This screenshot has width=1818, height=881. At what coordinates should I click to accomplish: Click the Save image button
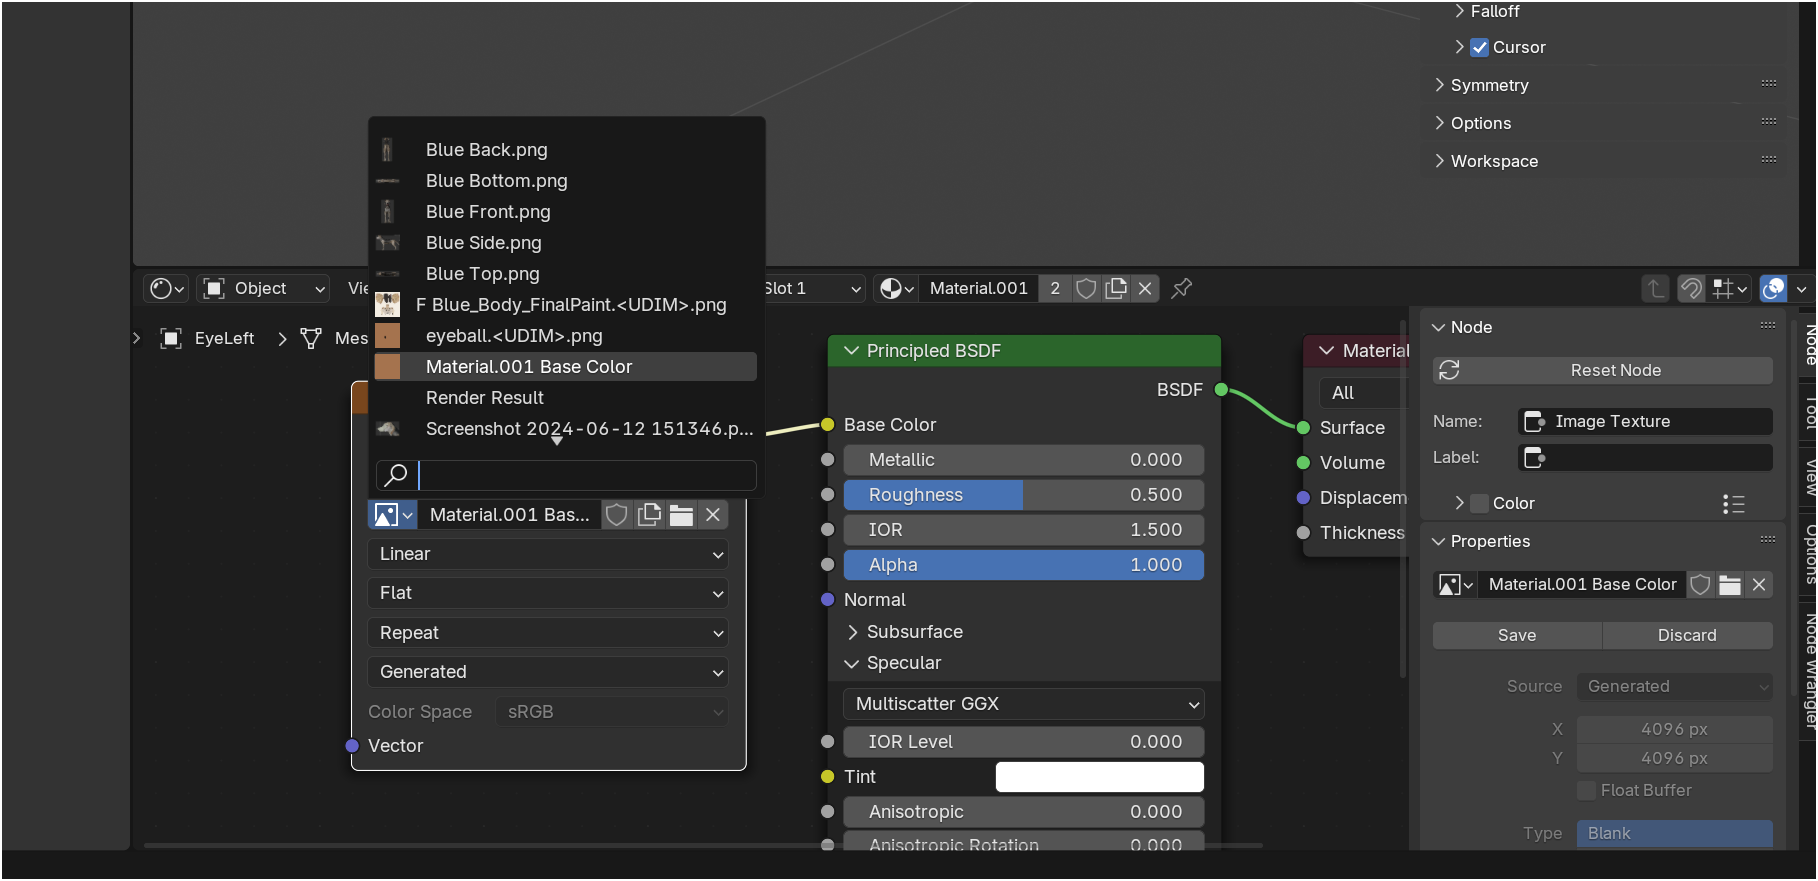1517,635
